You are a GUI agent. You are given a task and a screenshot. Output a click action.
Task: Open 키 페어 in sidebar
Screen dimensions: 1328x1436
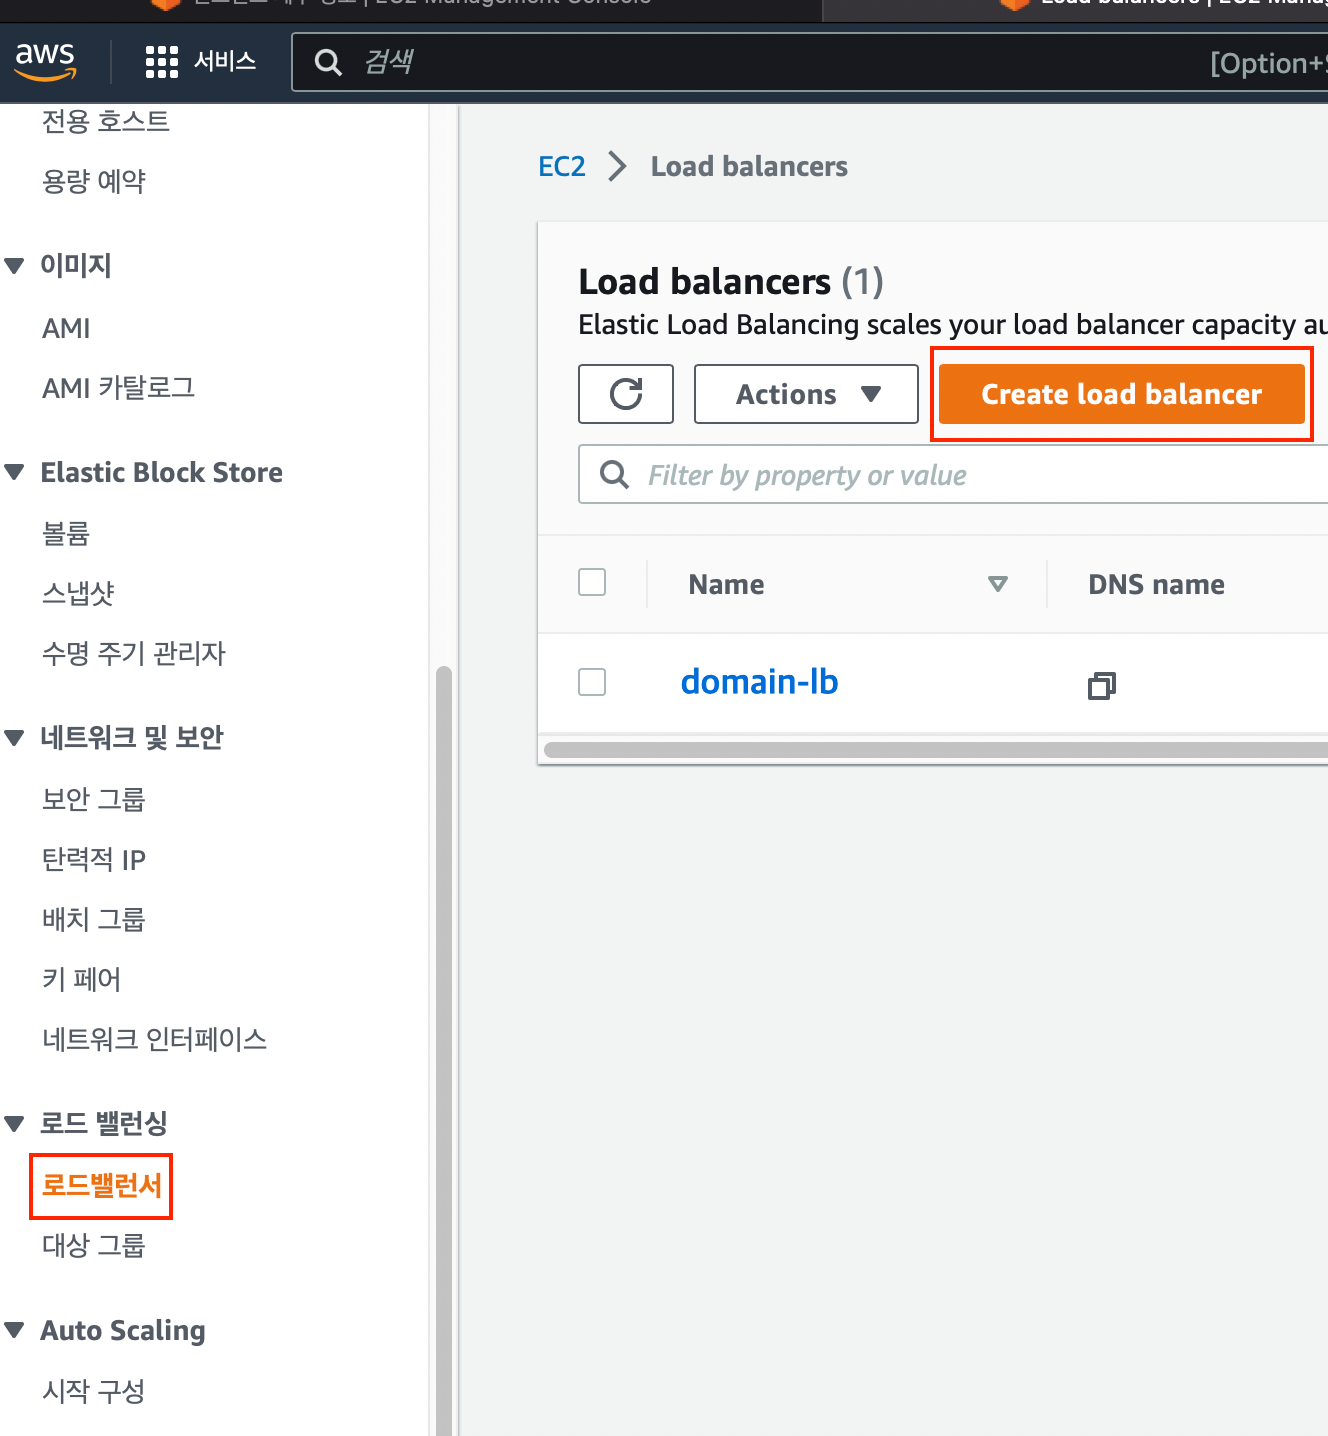pyautogui.click(x=81, y=980)
